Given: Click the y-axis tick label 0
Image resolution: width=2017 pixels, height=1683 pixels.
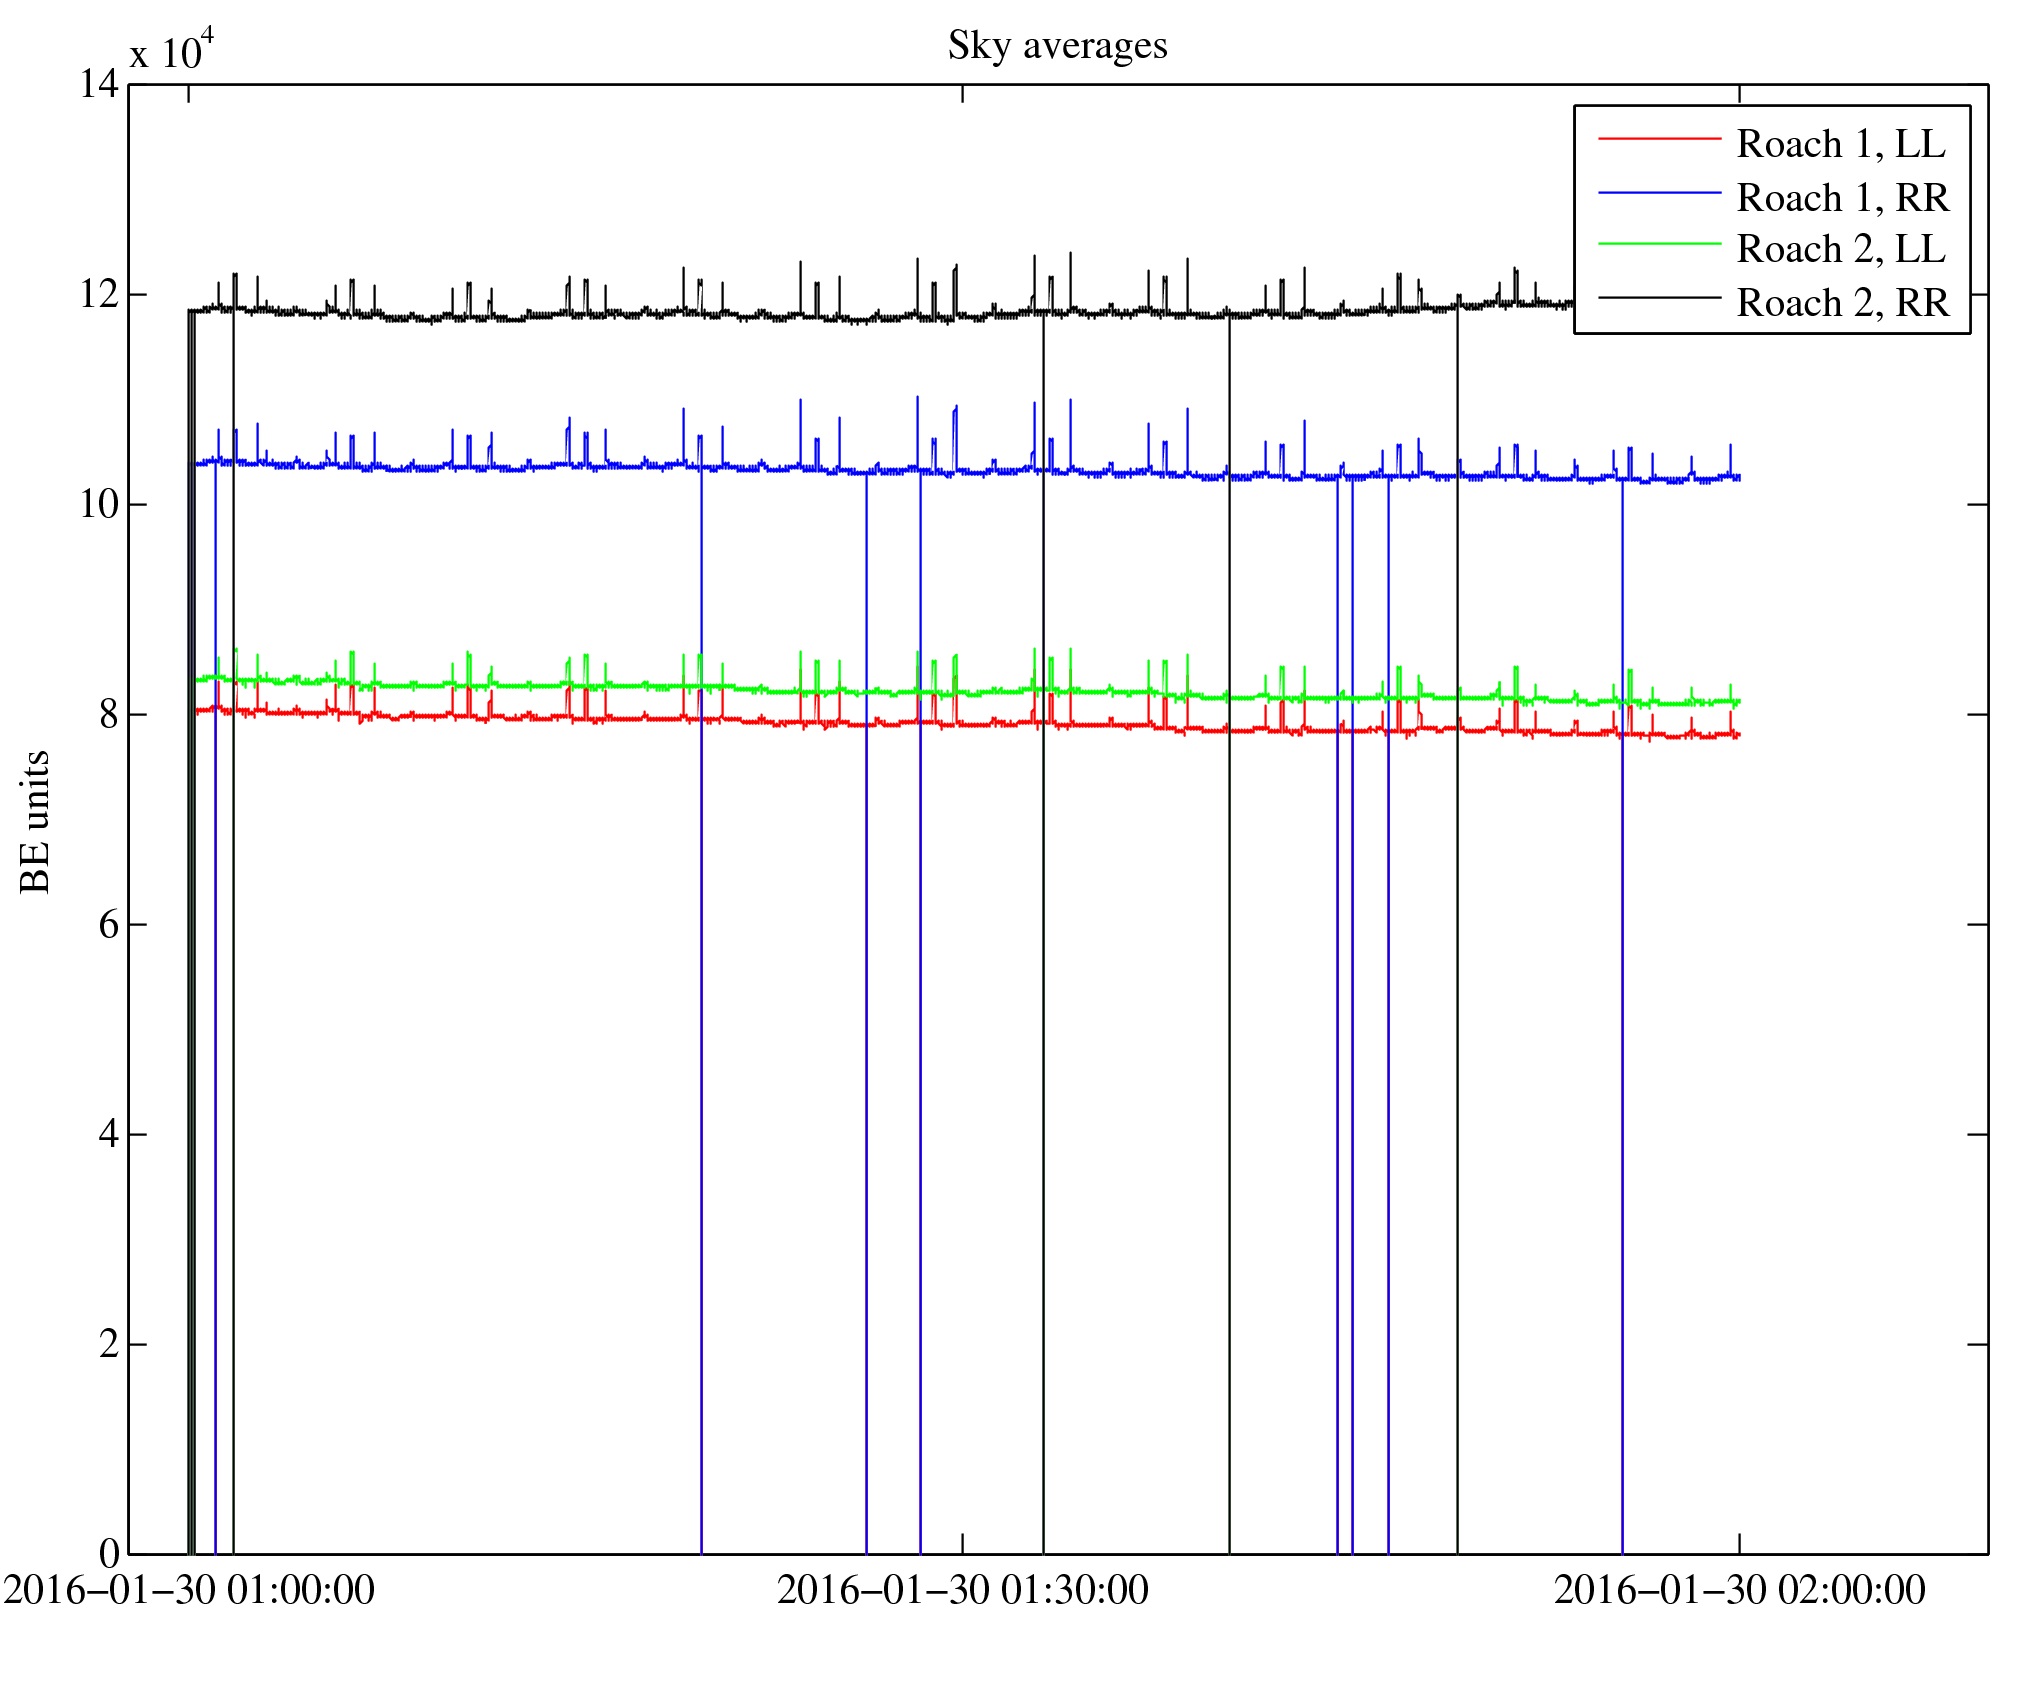Looking at the screenshot, I should click(108, 1553).
